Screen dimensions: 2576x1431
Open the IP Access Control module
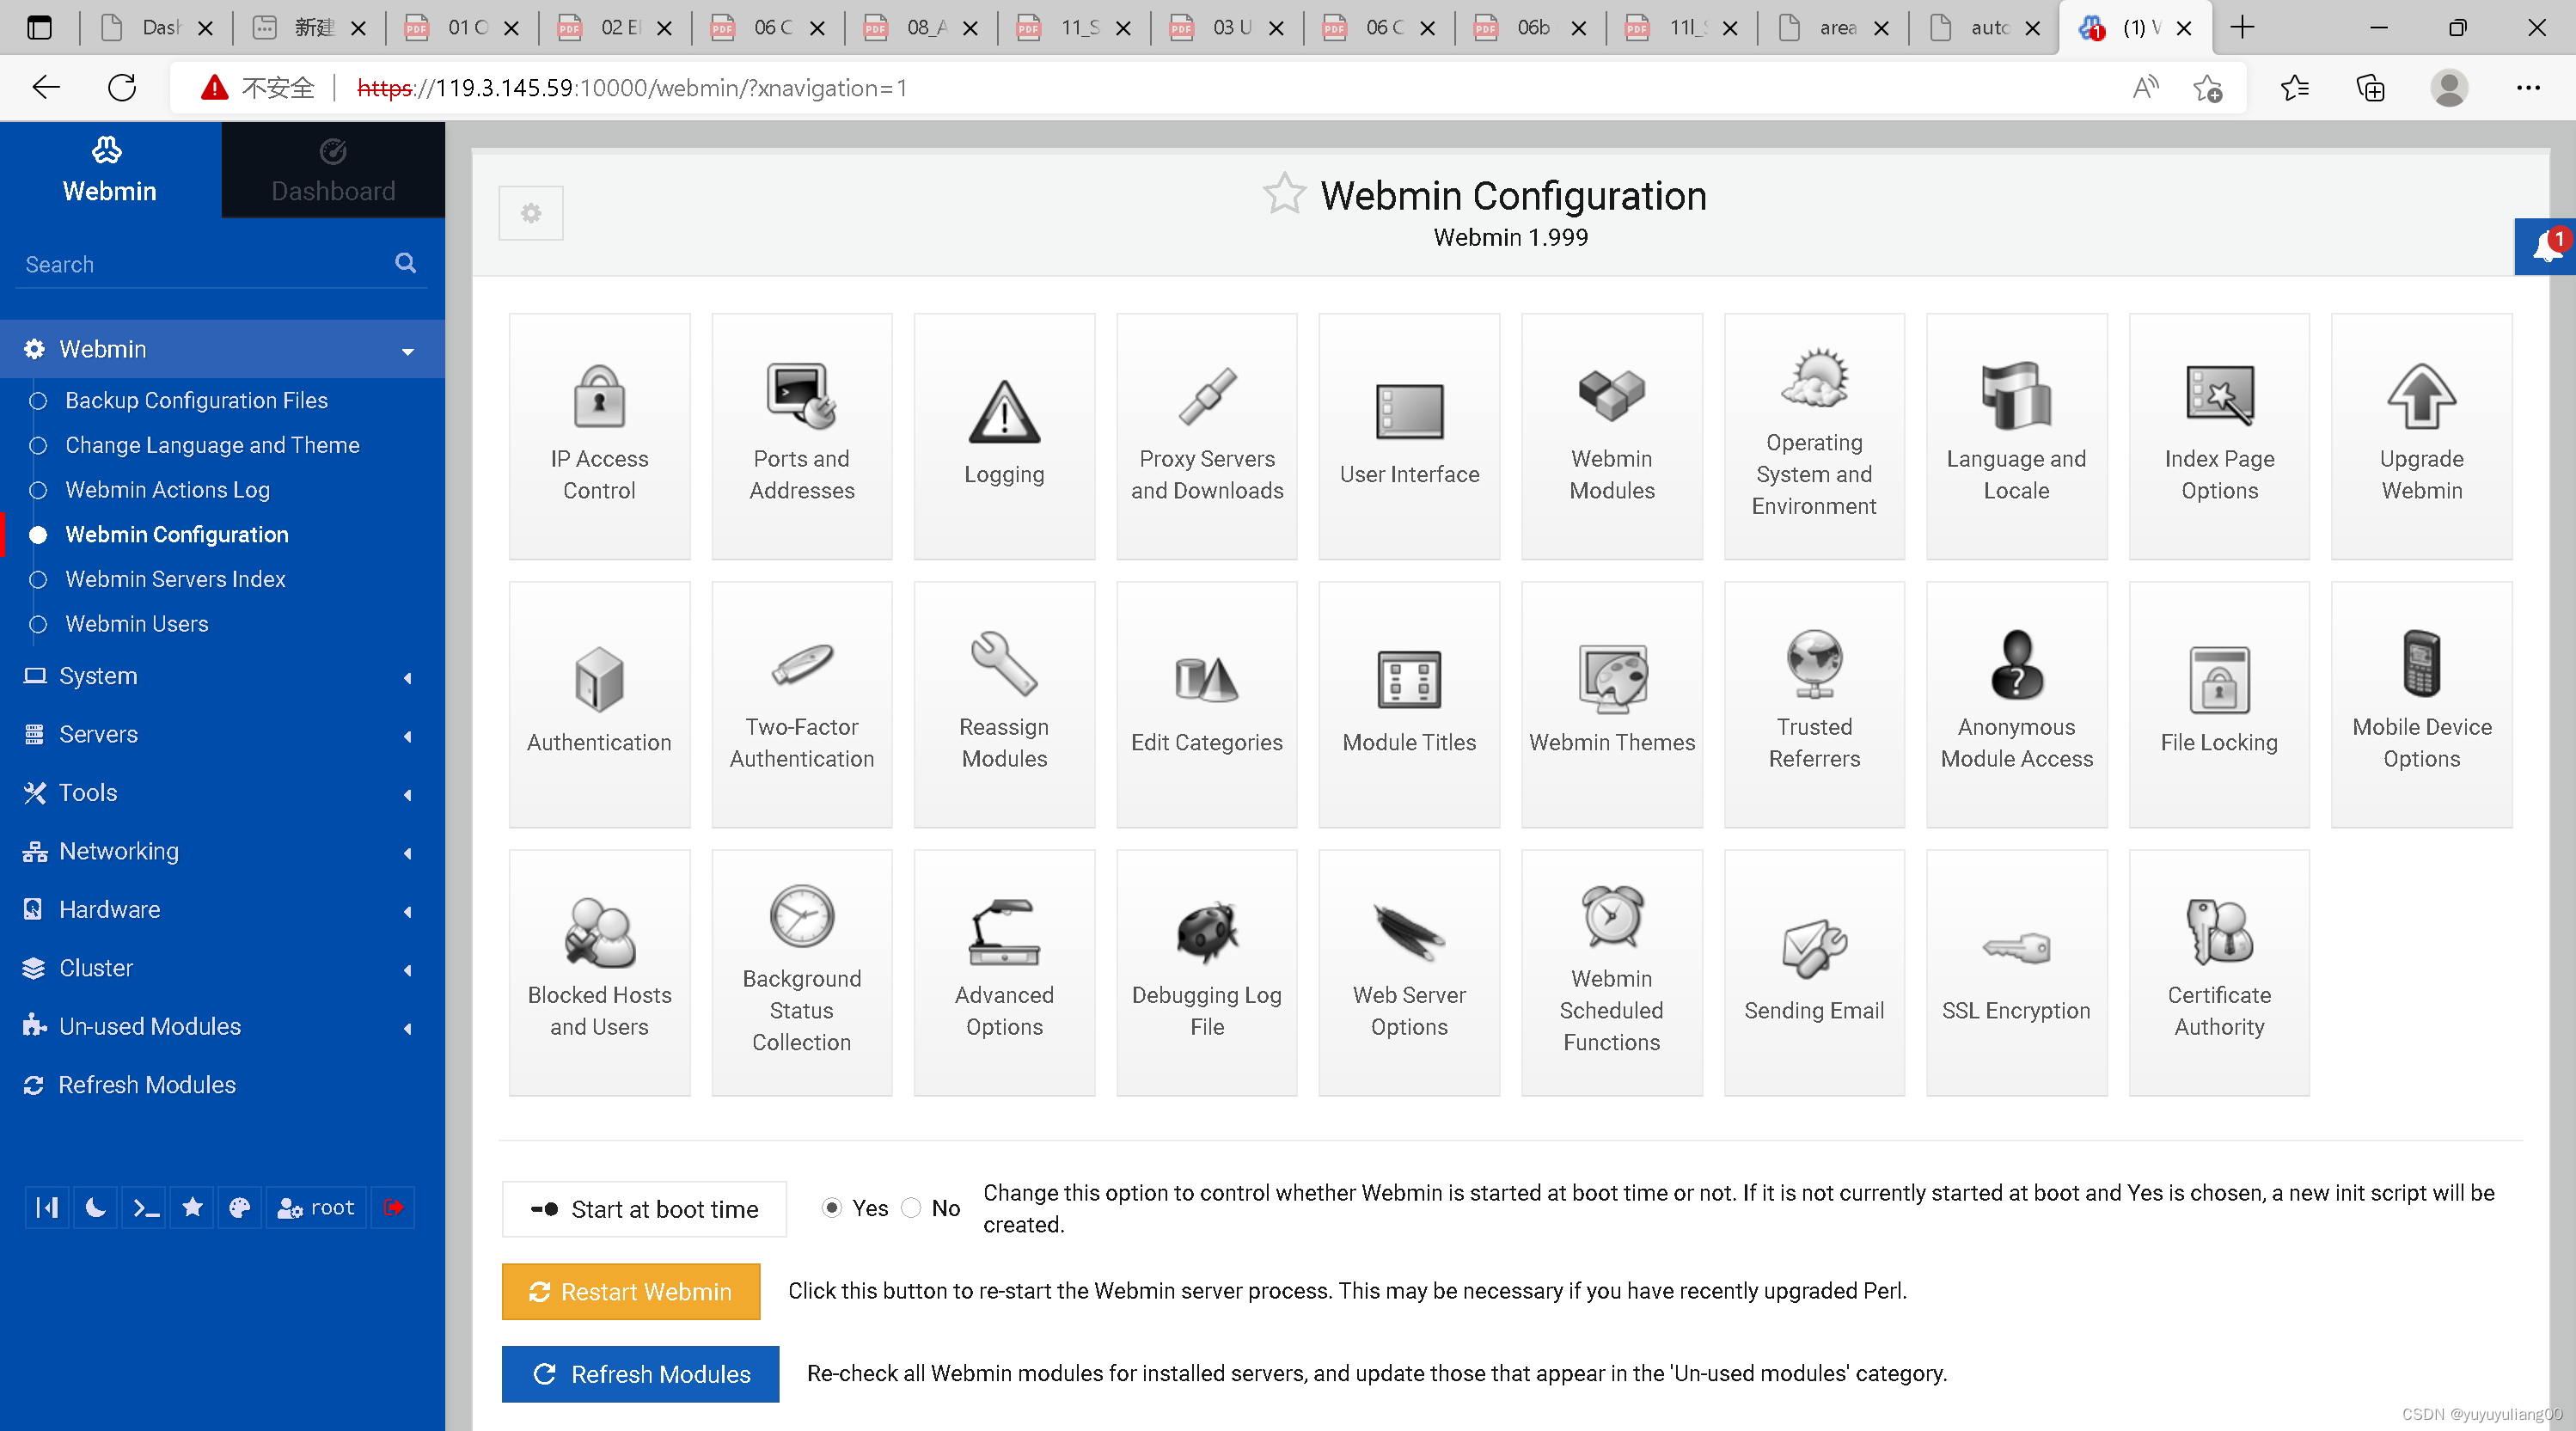pyautogui.click(x=598, y=435)
